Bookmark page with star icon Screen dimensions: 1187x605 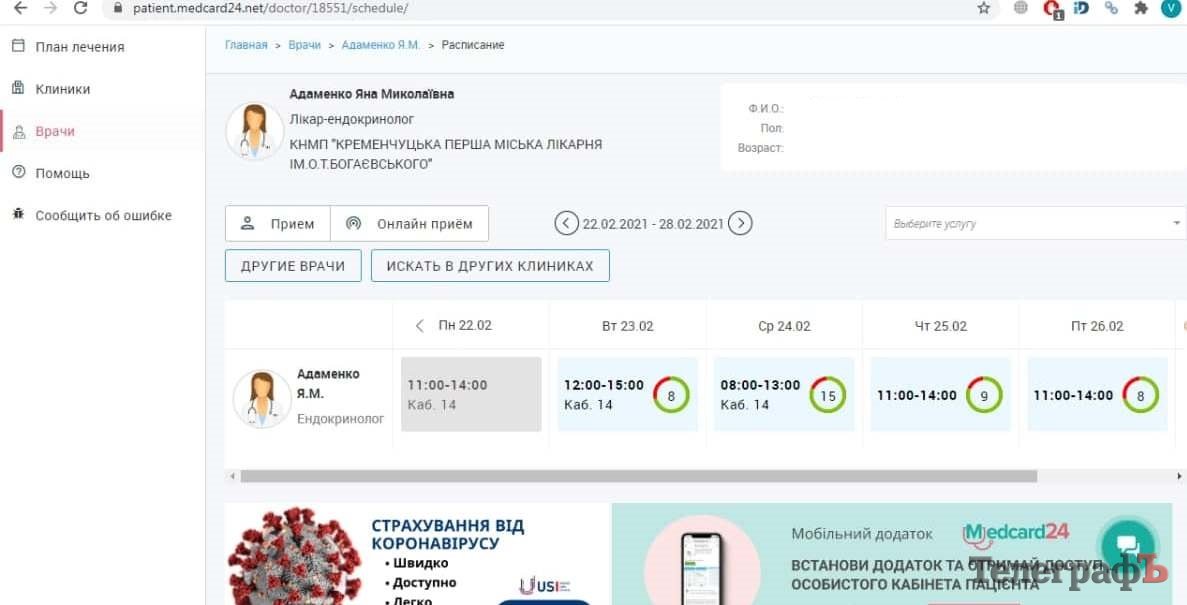[x=984, y=8]
